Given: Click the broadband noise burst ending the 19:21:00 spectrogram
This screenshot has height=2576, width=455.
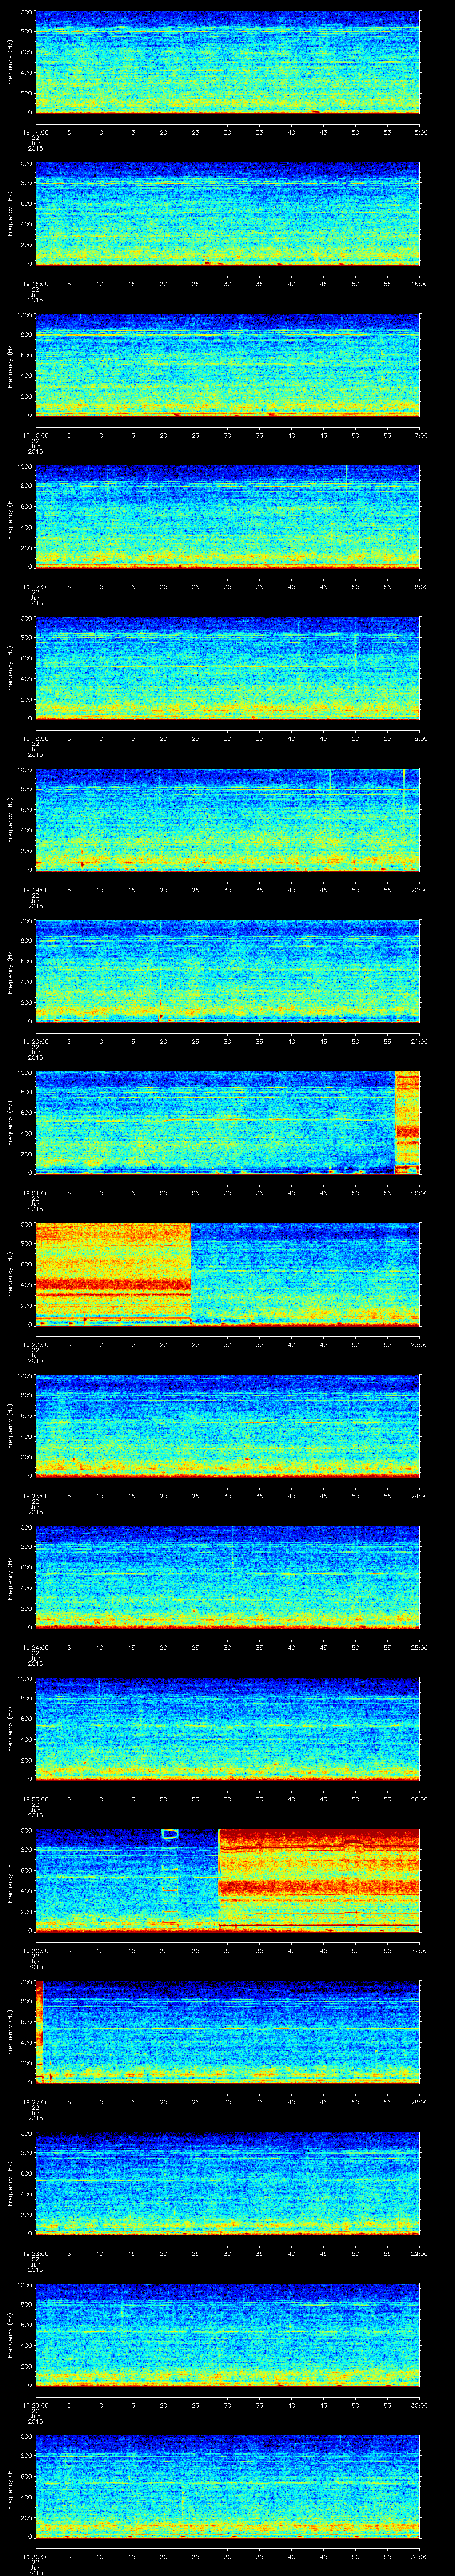Looking at the screenshot, I should 408,1122.
